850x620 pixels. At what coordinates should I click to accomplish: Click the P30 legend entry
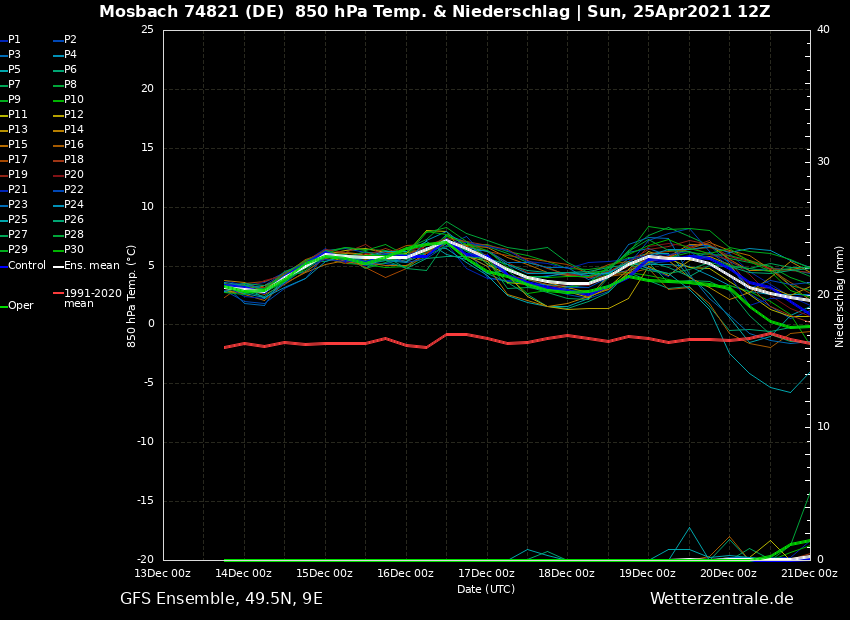tap(73, 250)
